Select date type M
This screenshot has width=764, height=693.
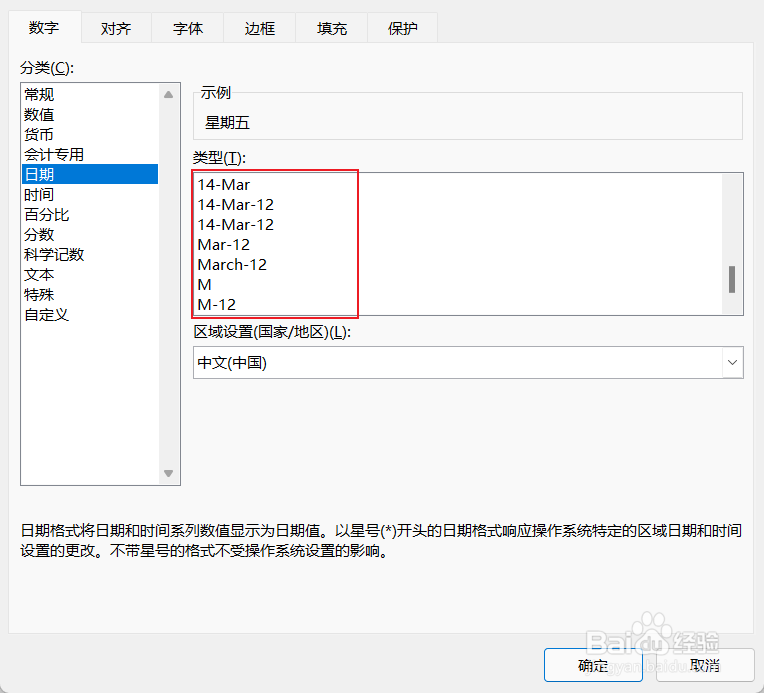coord(458,285)
